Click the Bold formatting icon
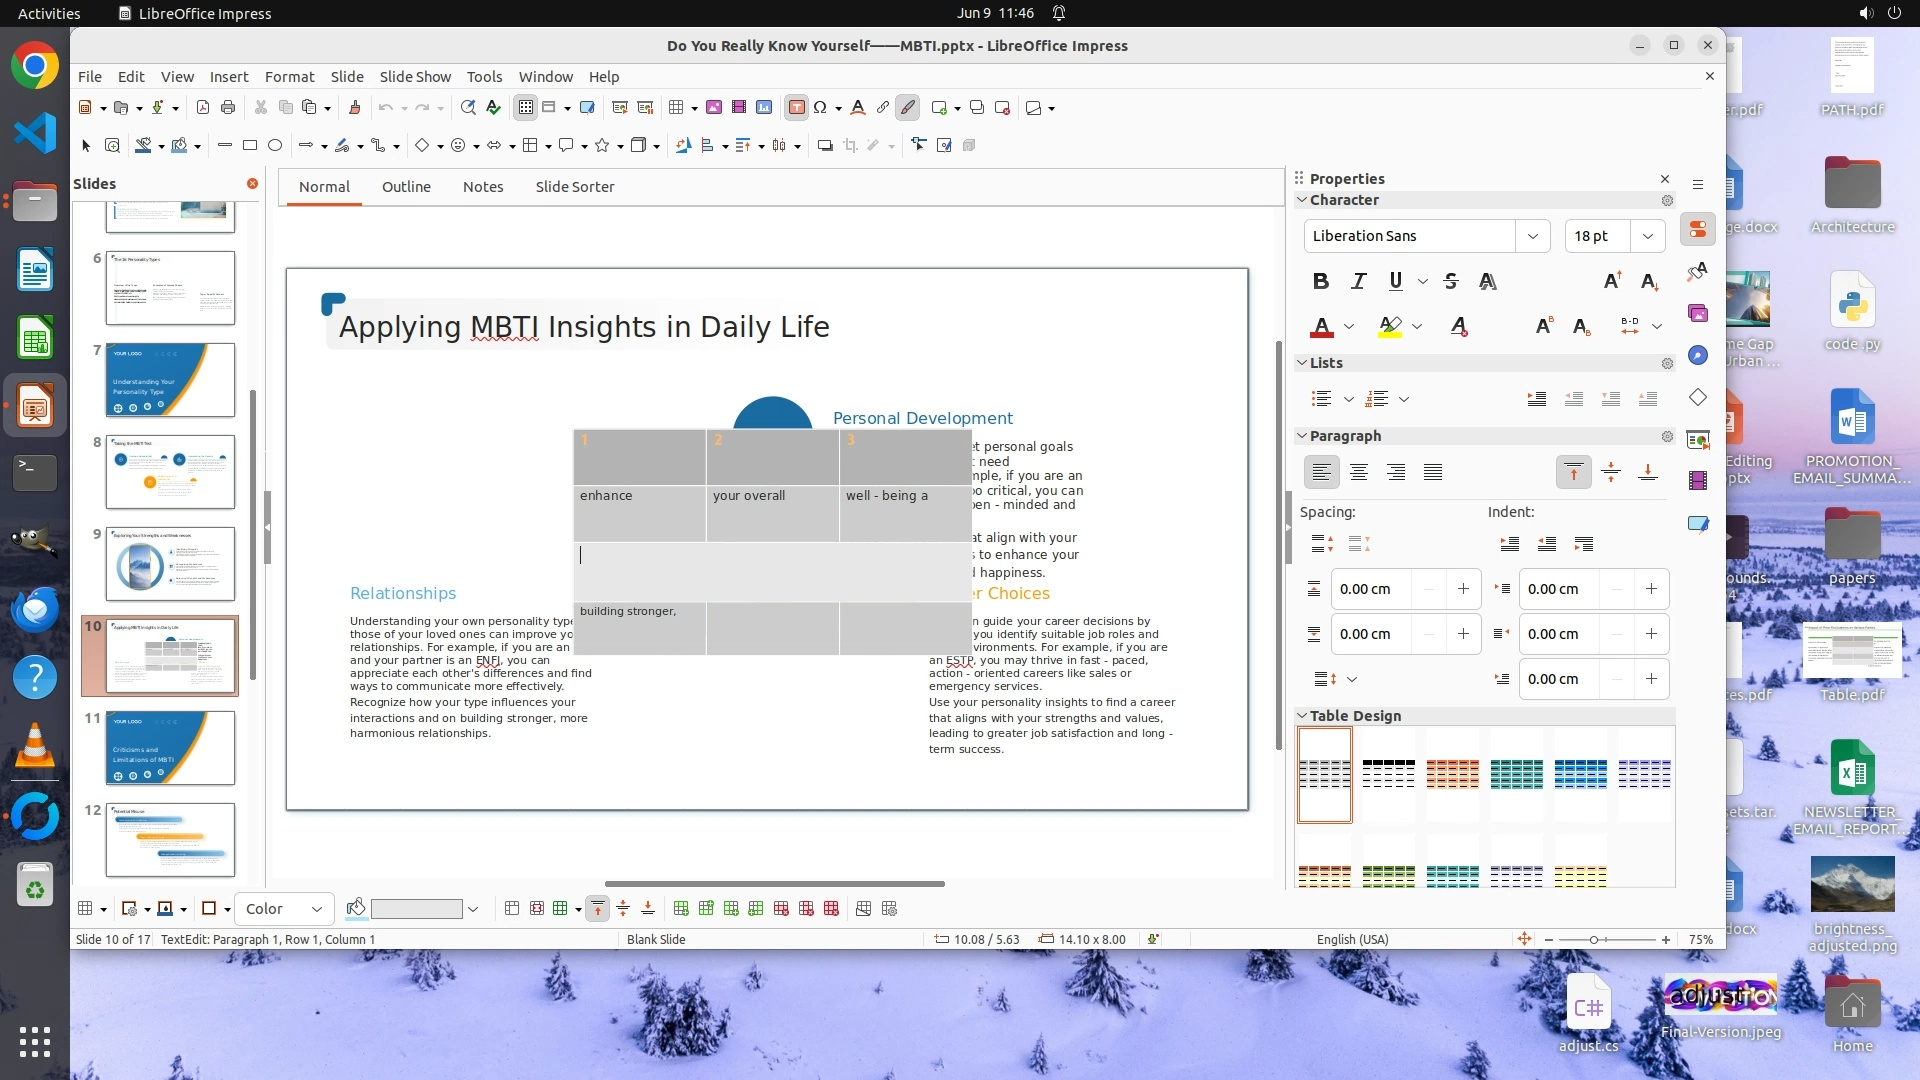1920x1080 pixels. [x=1320, y=281]
